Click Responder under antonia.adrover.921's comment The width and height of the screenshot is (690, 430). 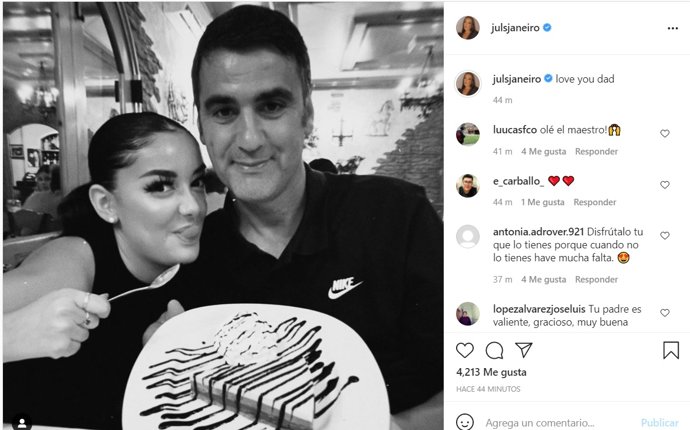click(596, 279)
